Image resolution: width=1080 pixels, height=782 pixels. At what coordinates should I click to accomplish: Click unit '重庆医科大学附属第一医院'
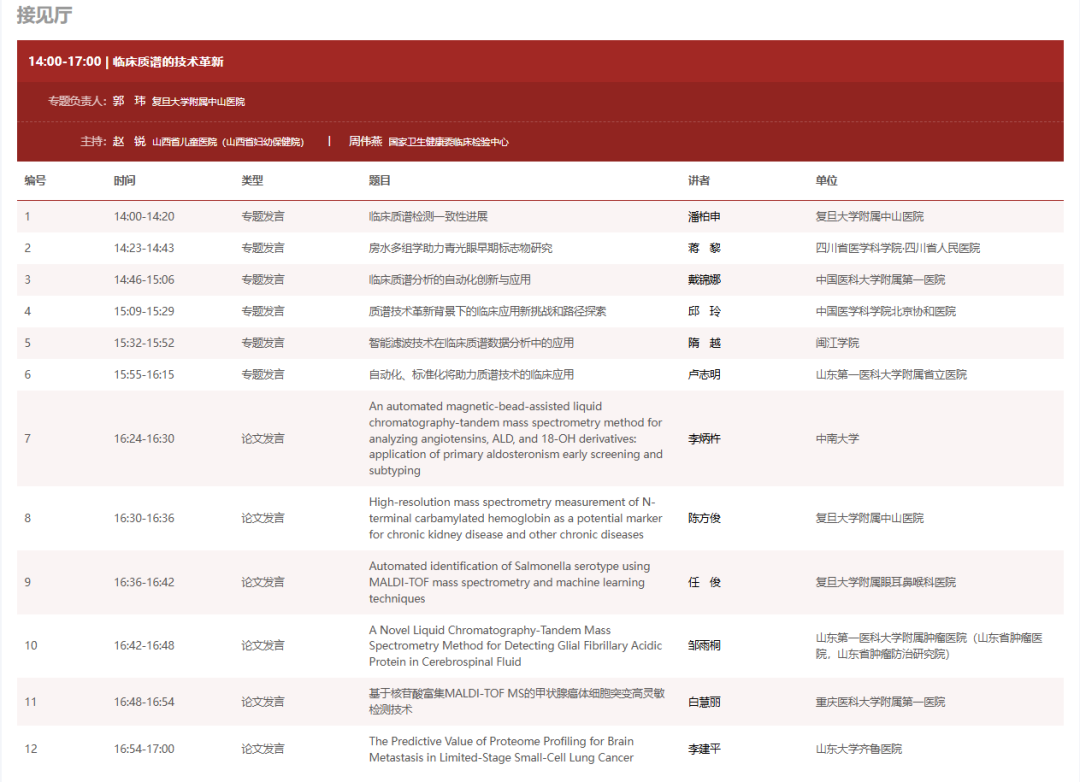(x=880, y=702)
